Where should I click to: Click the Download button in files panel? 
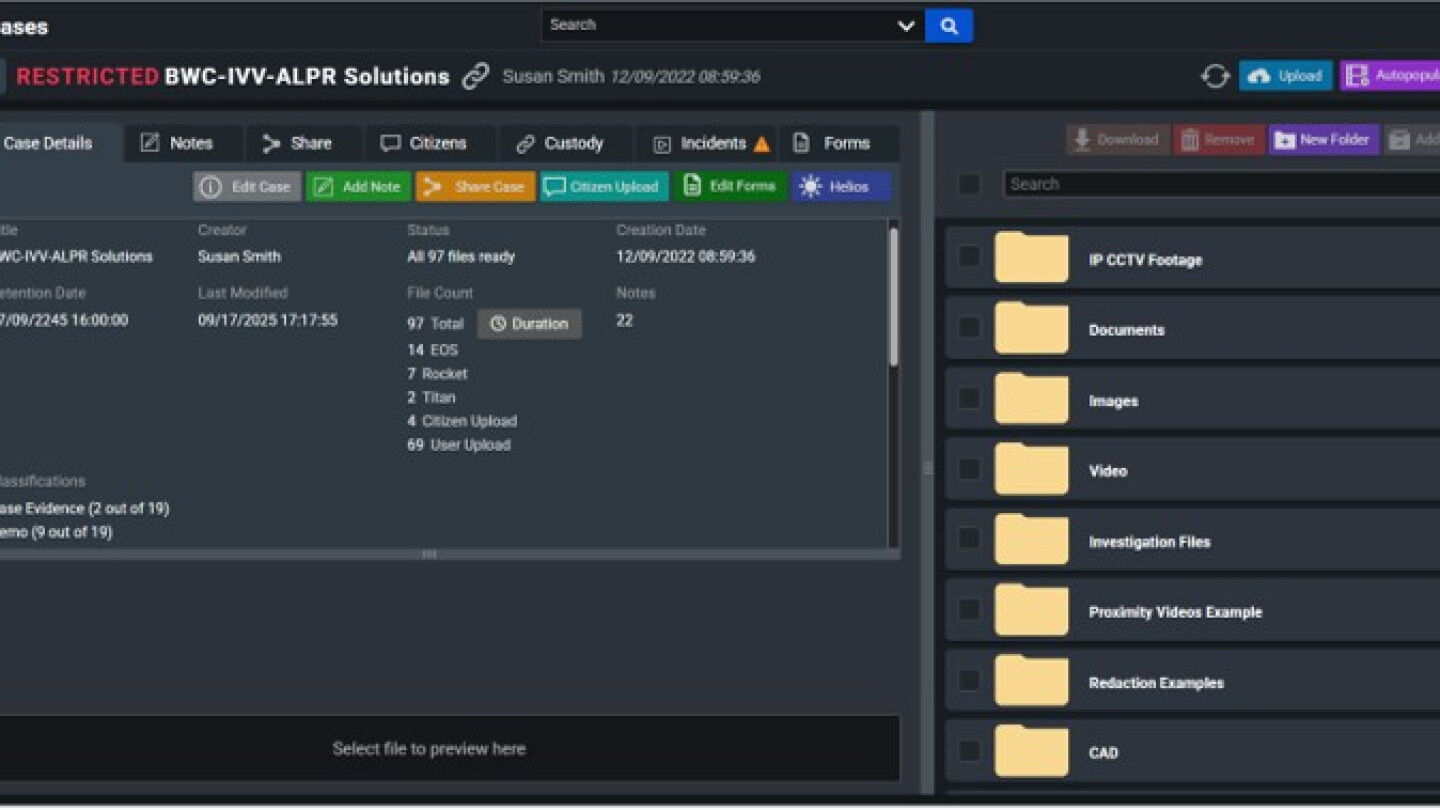tap(1116, 140)
